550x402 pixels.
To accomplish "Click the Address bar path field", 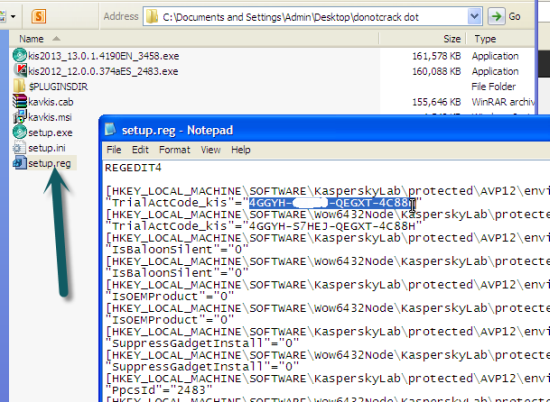I will (x=312, y=16).
